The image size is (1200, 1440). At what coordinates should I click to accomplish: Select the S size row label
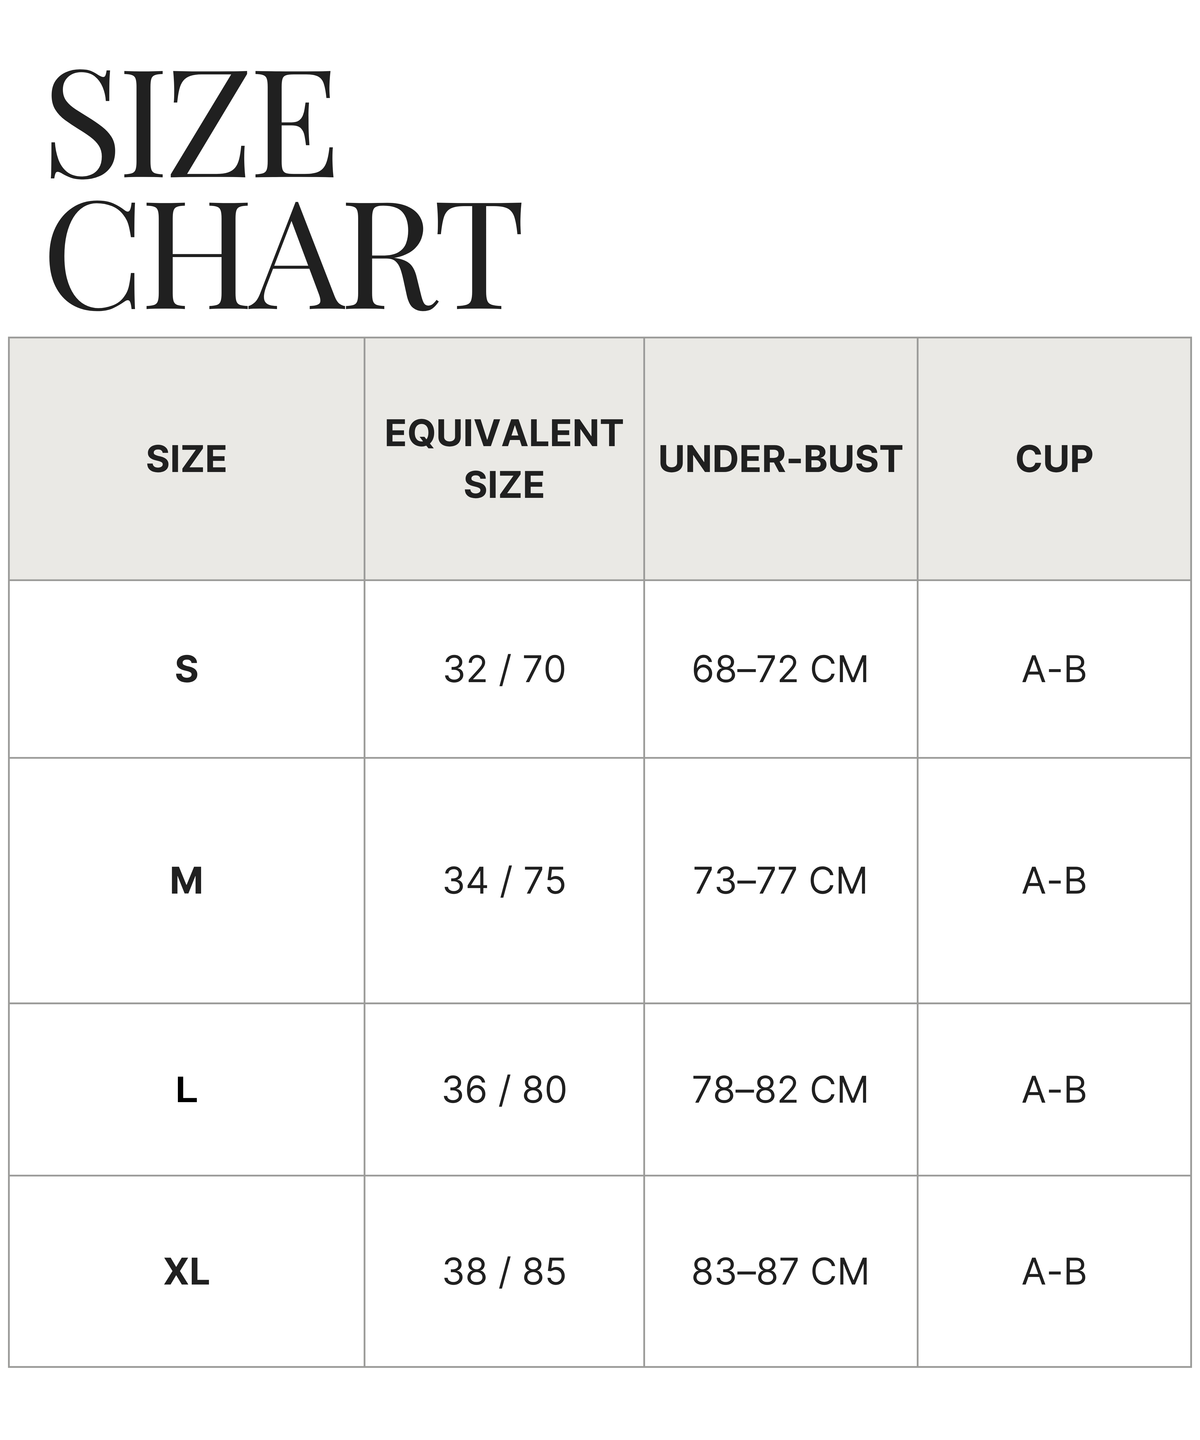pyautogui.click(x=186, y=669)
